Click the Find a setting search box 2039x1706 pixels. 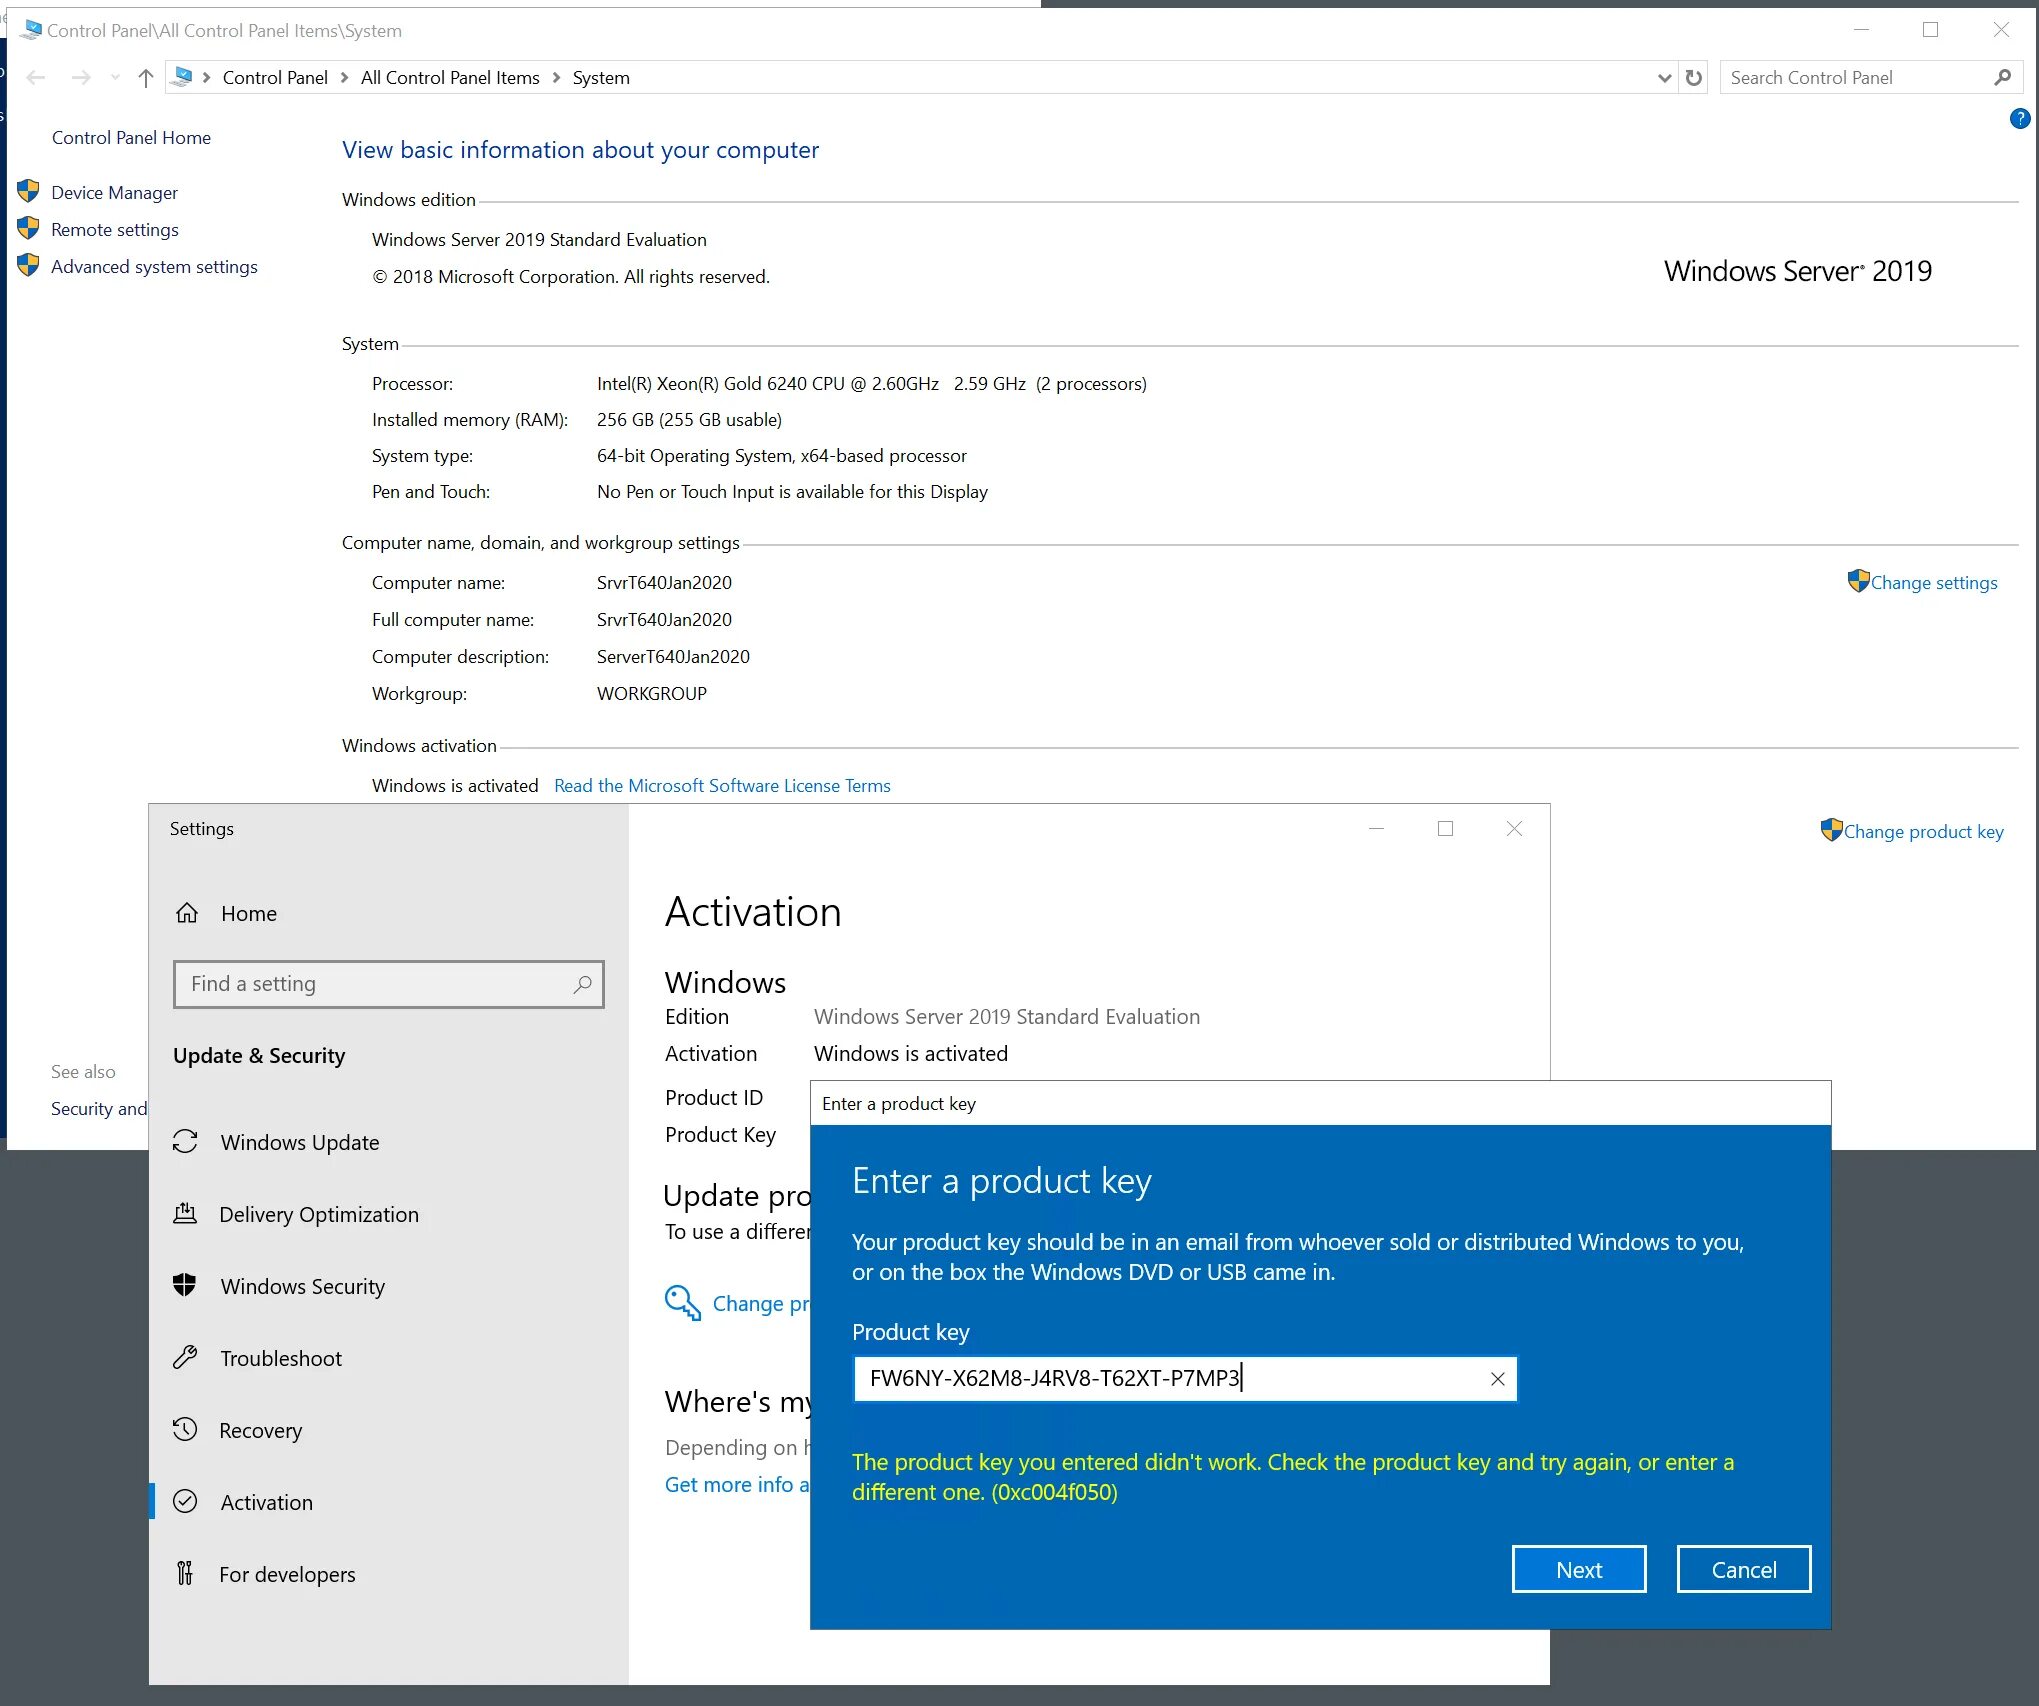click(x=388, y=984)
